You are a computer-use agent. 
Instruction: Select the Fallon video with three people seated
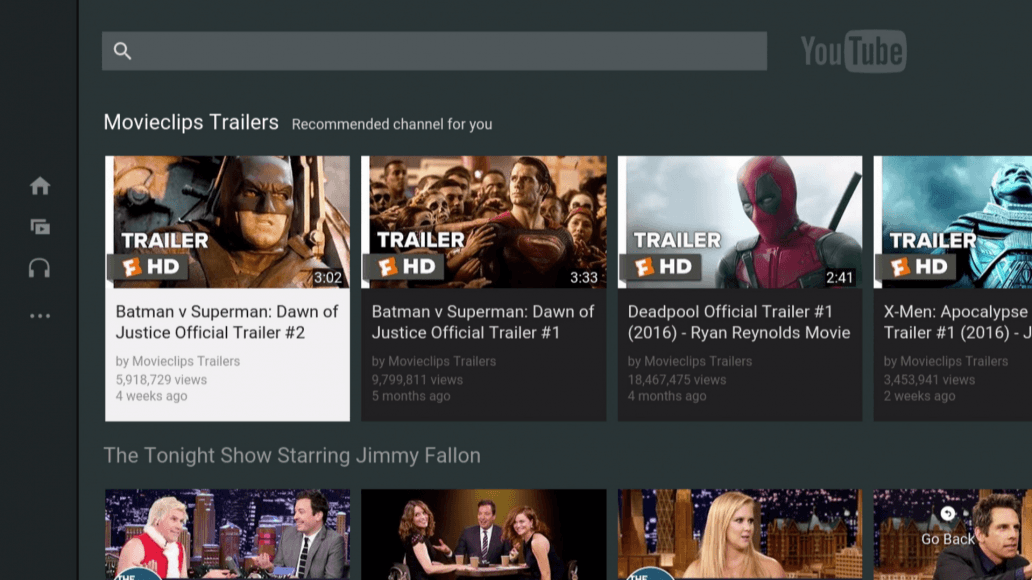tap(483, 534)
